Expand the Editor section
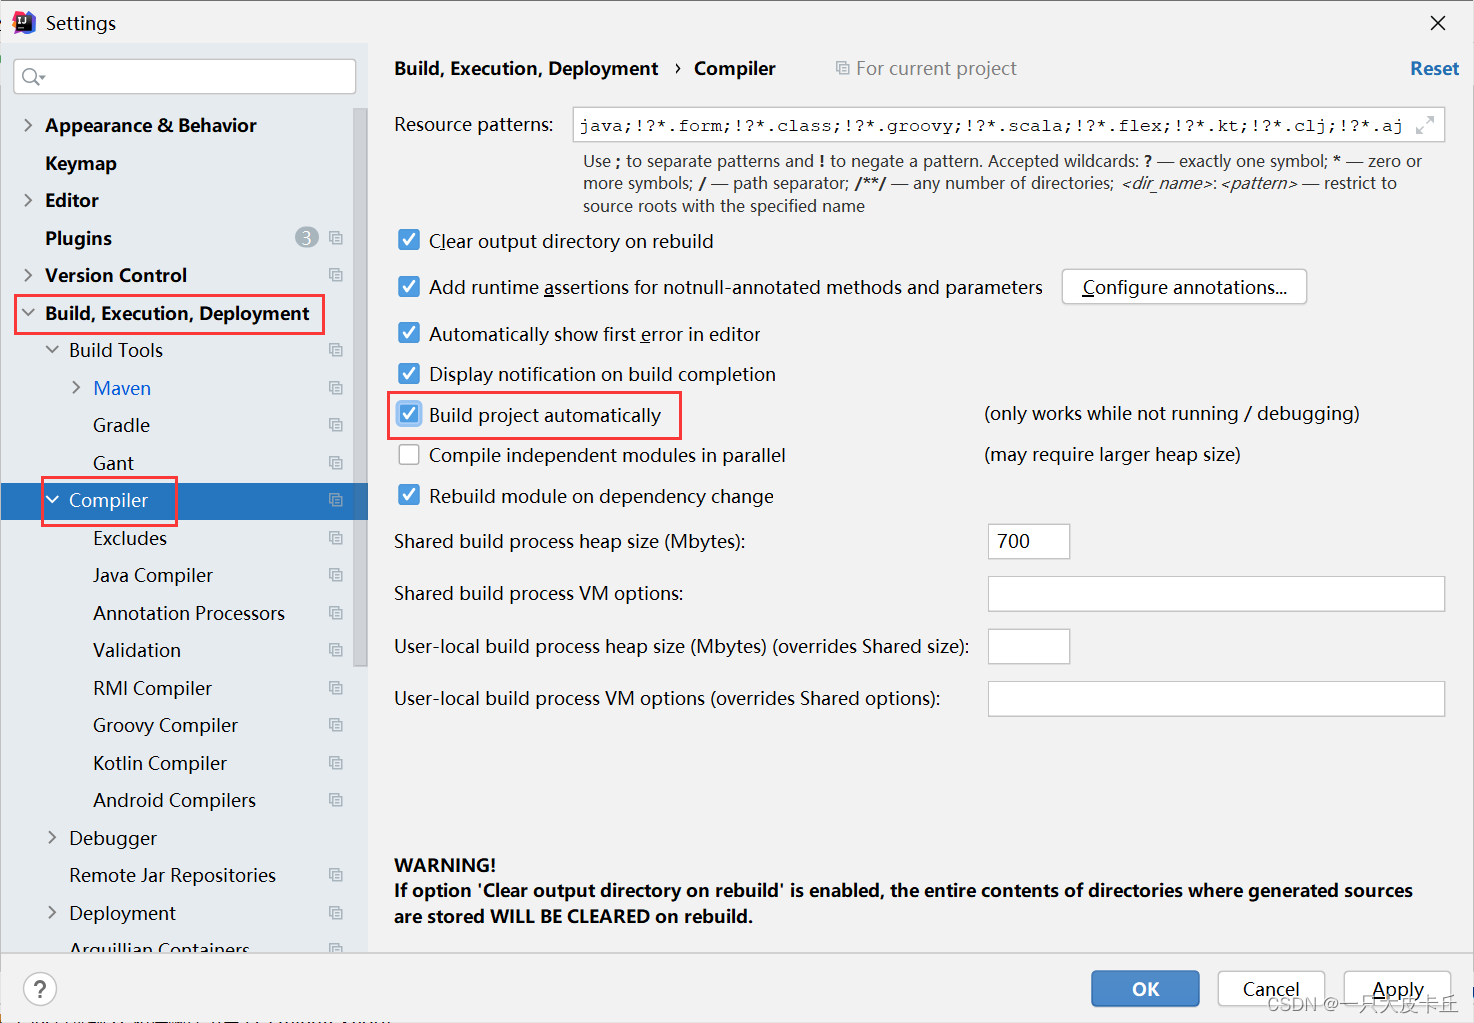The image size is (1474, 1023). (28, 200)
